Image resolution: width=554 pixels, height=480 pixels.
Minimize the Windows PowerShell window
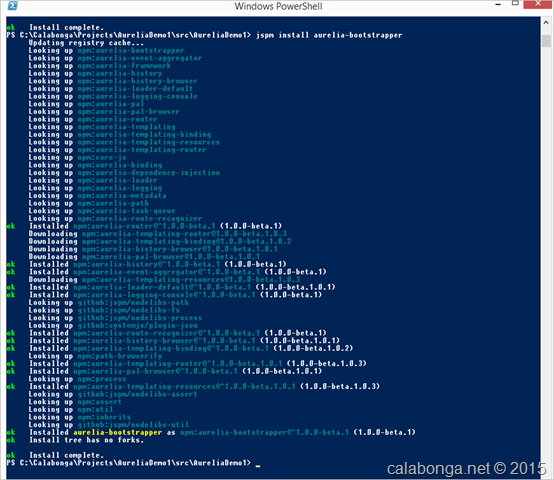498,5
